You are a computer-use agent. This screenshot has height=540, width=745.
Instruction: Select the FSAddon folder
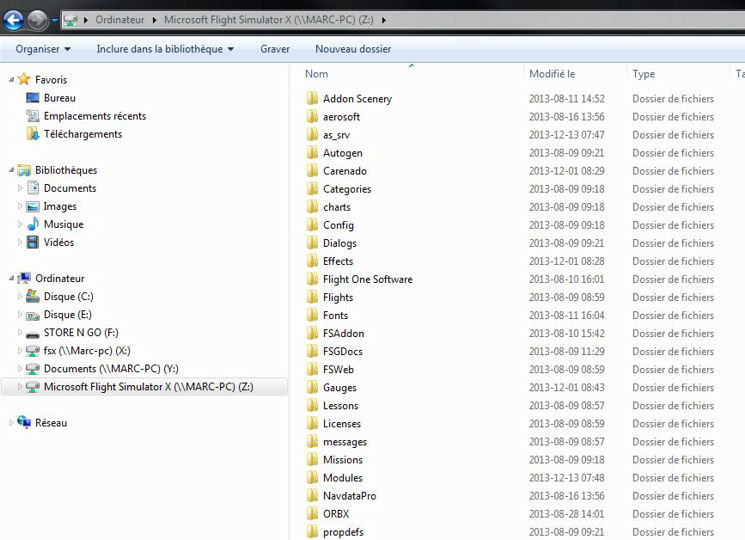coord(344,333)
